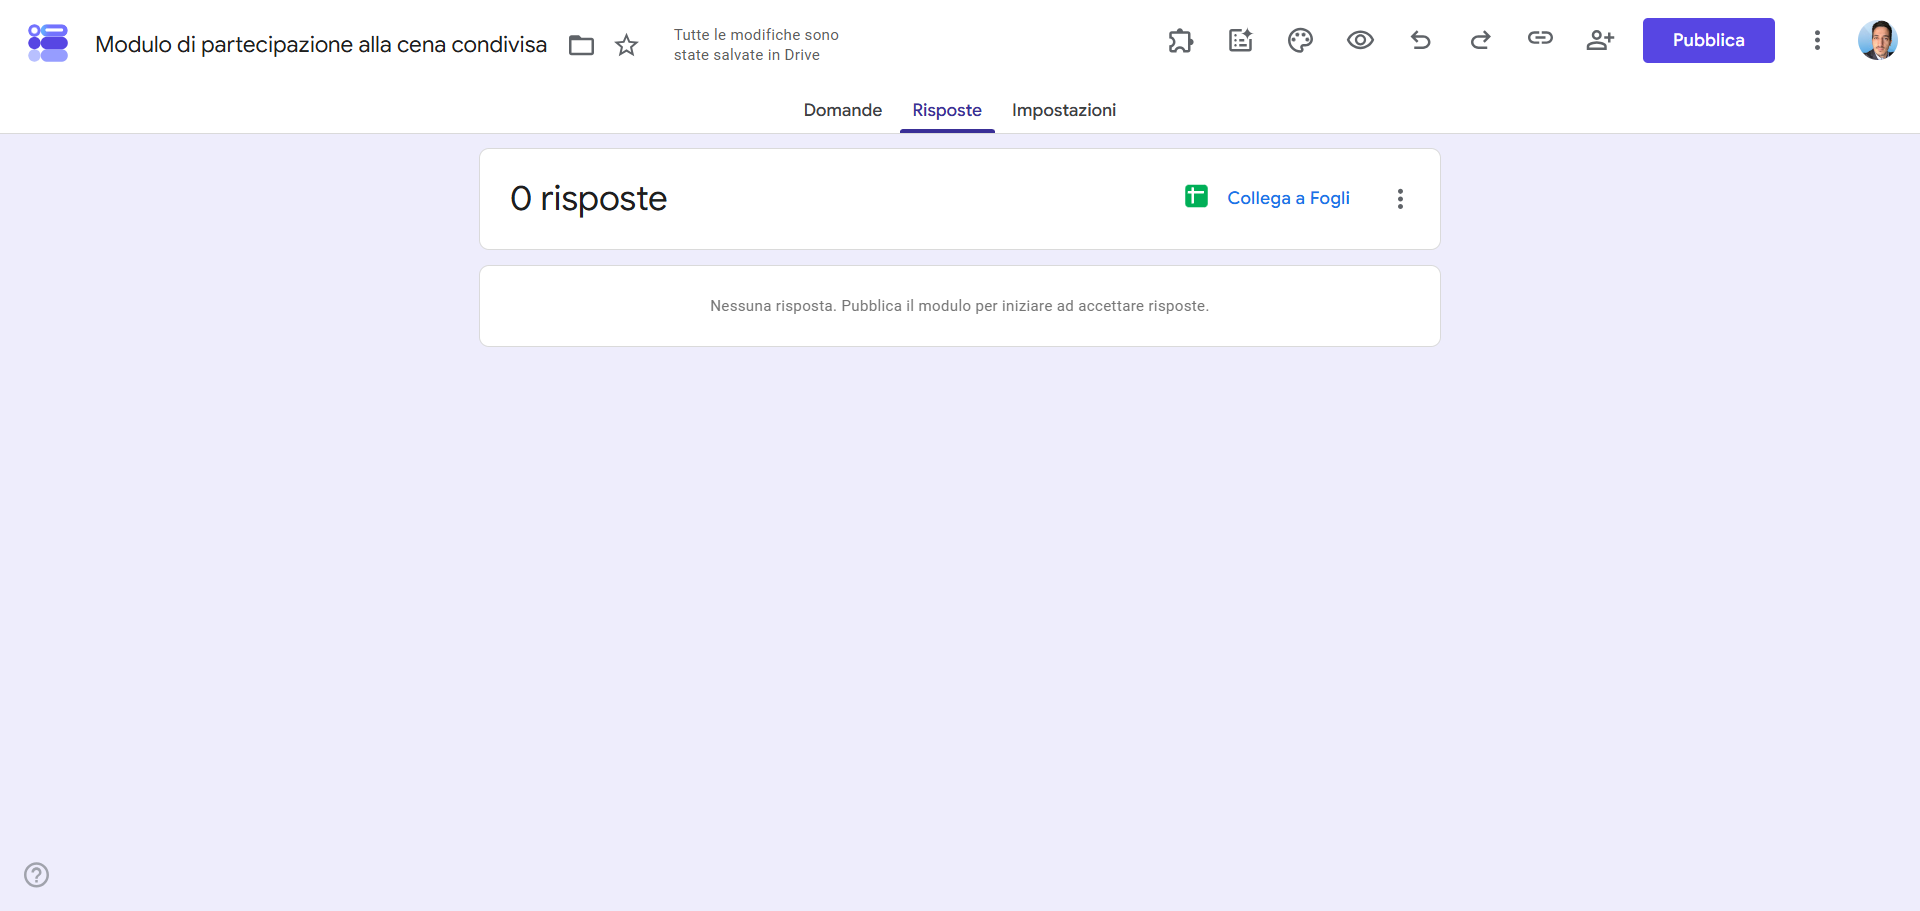Click the Collega a Fogli link
This screenshot has height=911, width=1920.
[x=1288, y=198]
